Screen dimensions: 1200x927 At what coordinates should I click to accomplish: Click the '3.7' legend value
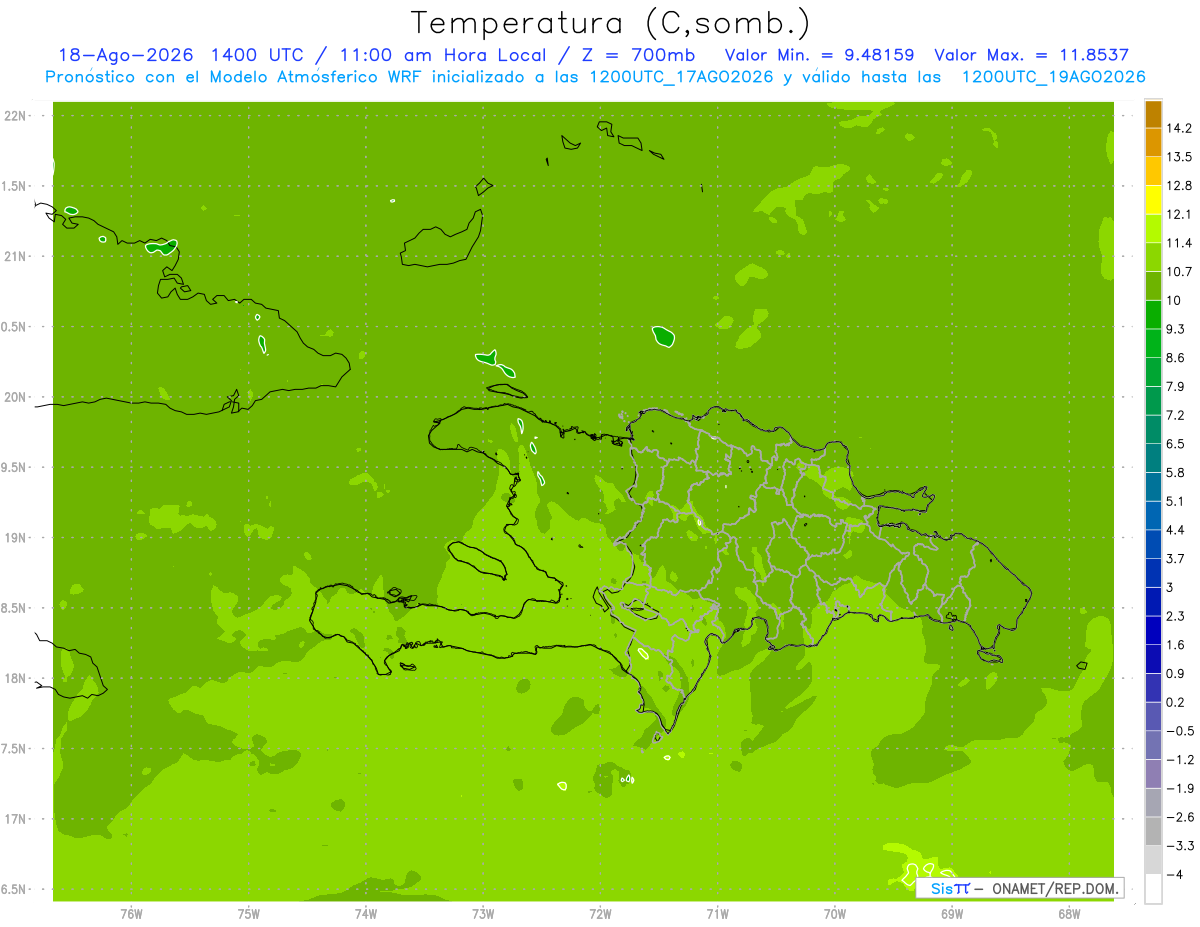pos(1176,558)
